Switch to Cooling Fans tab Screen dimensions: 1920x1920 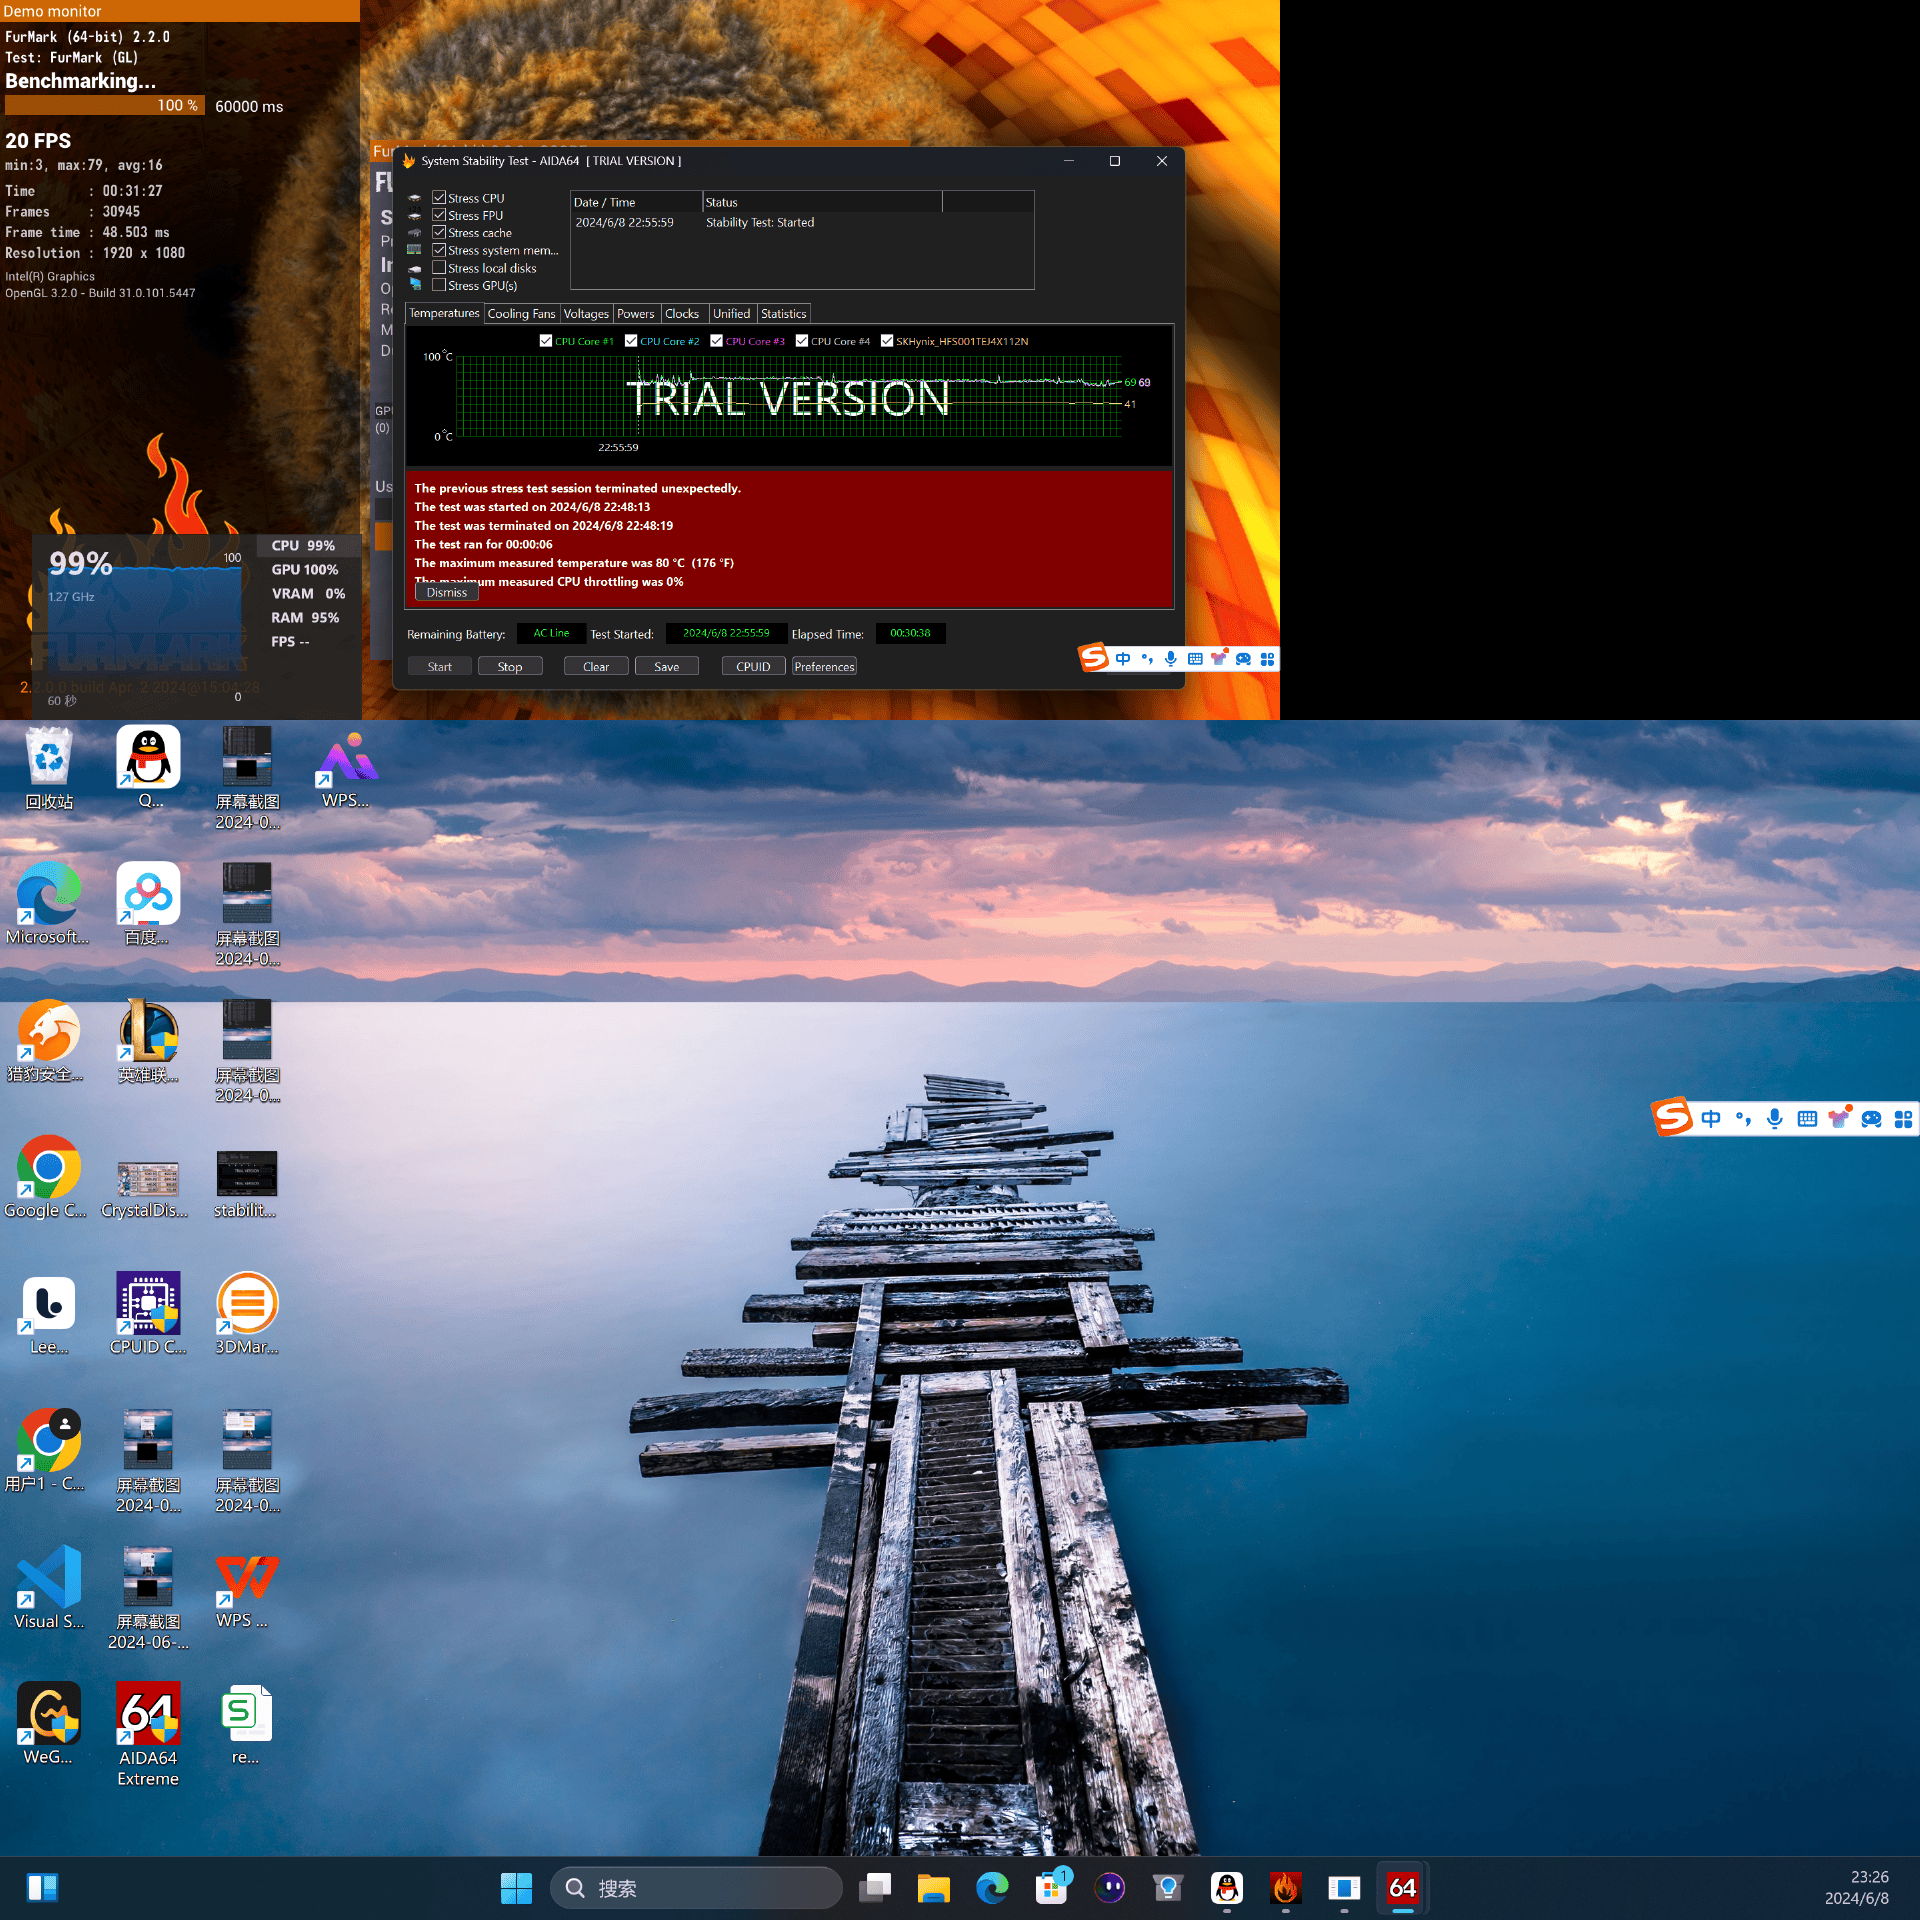(x=521, y=314)
